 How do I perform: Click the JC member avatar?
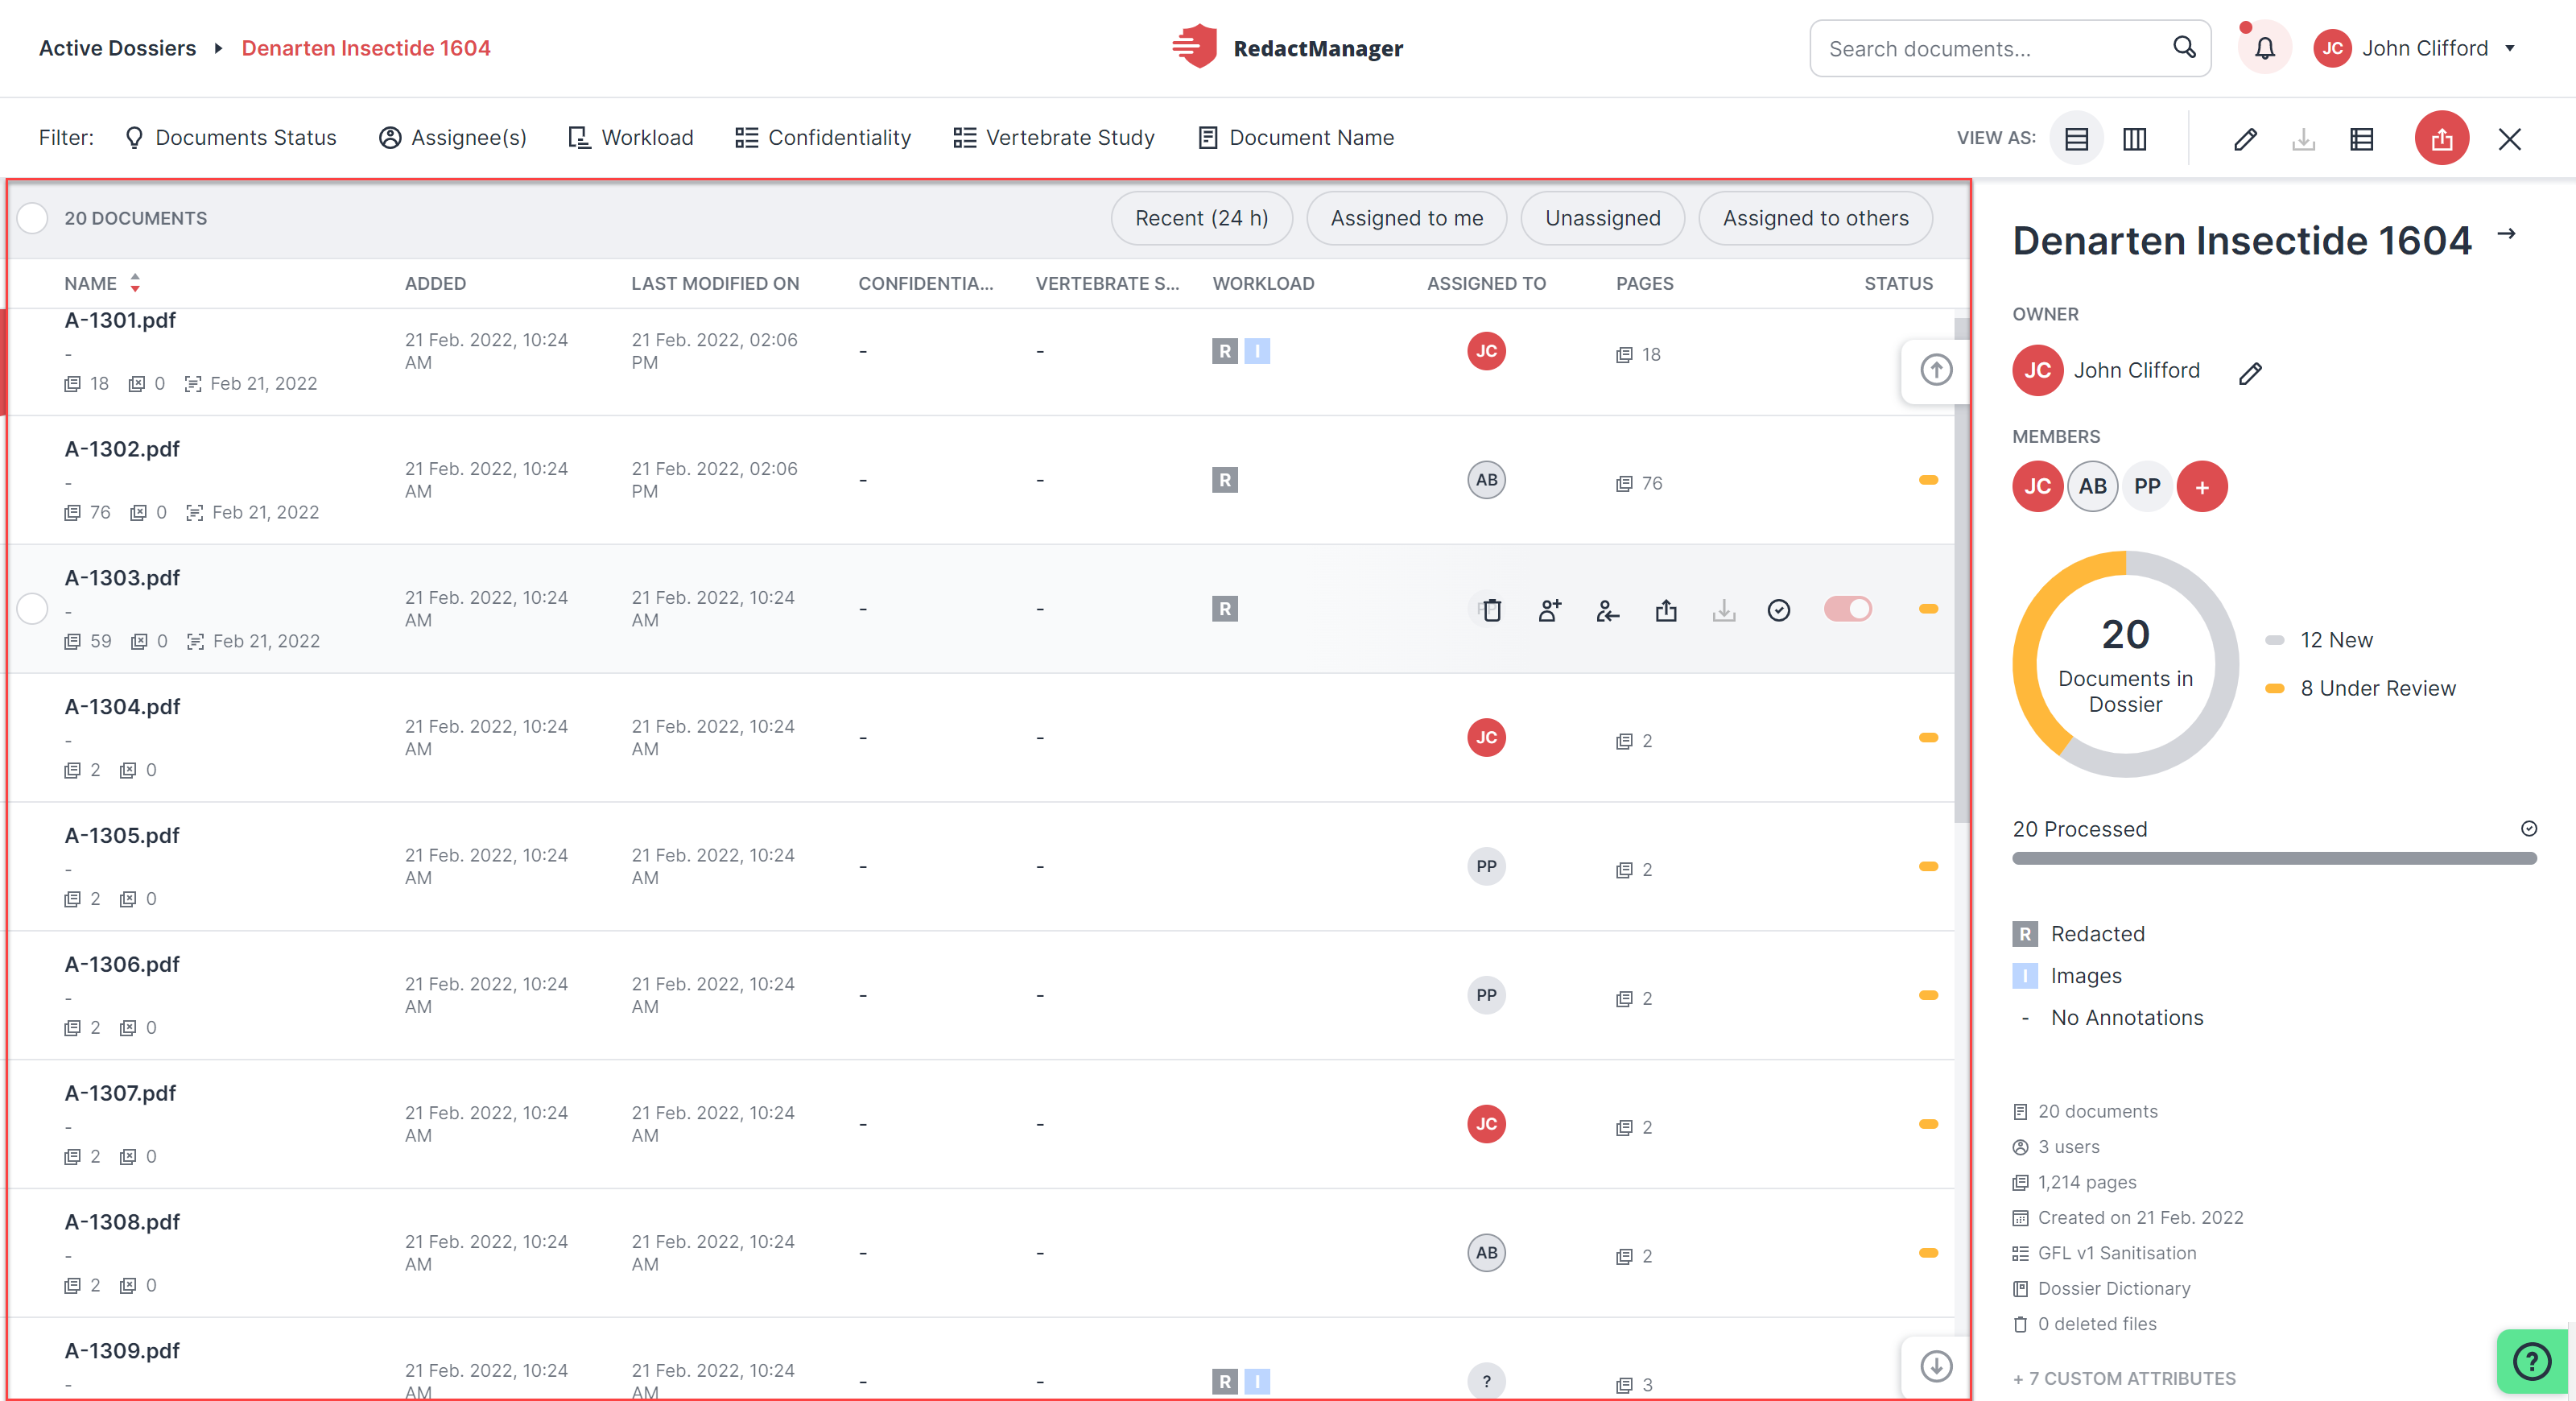(x=2037, y=486)
